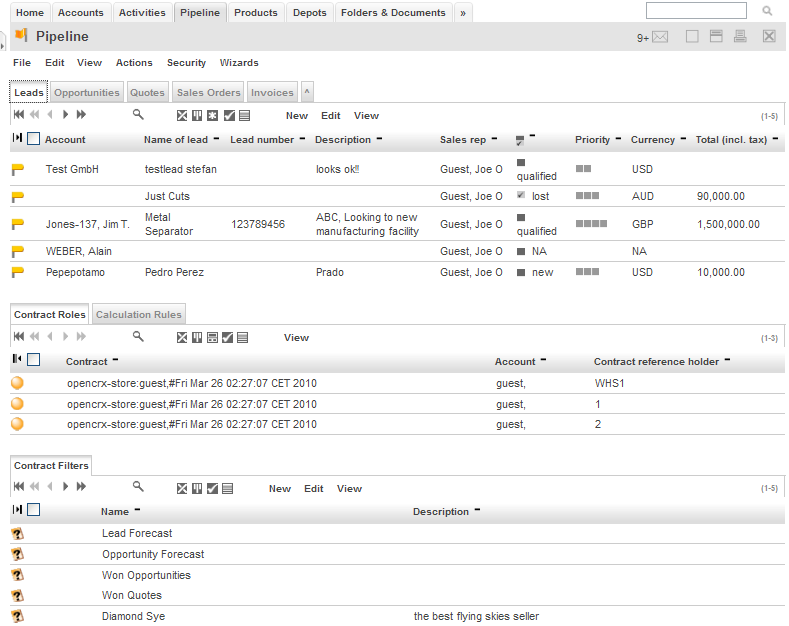789x626 pixels.
Task: Toggle select-all checkbox in Contract Roles header
Action: 33,360
